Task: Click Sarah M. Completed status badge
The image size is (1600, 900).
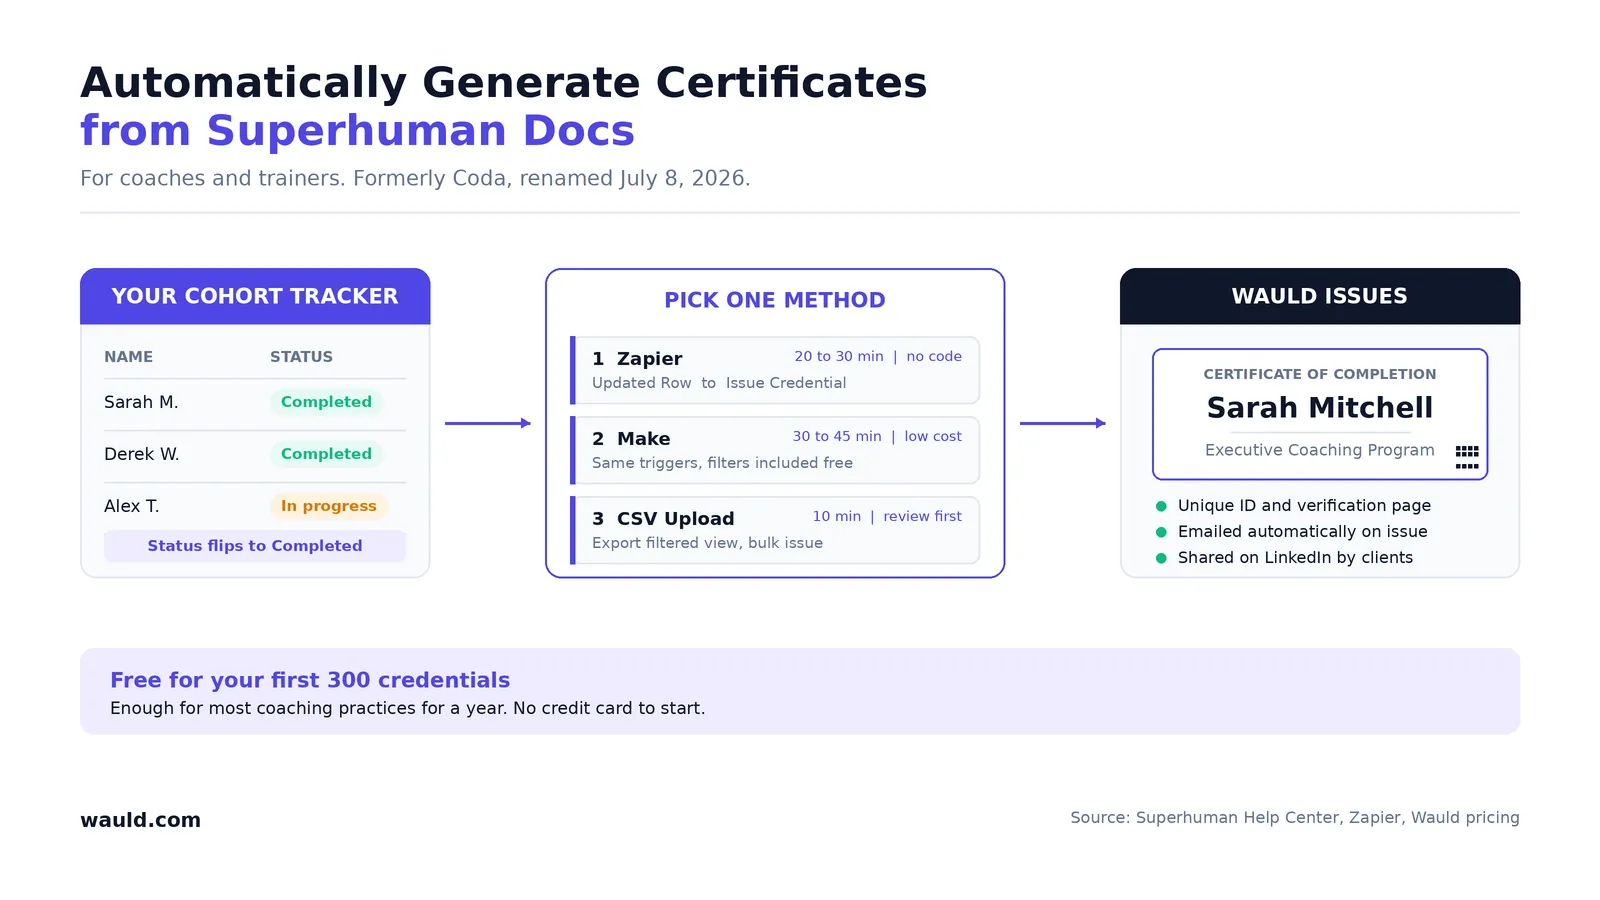Action: pyautogui.click(x=326, y=402)
